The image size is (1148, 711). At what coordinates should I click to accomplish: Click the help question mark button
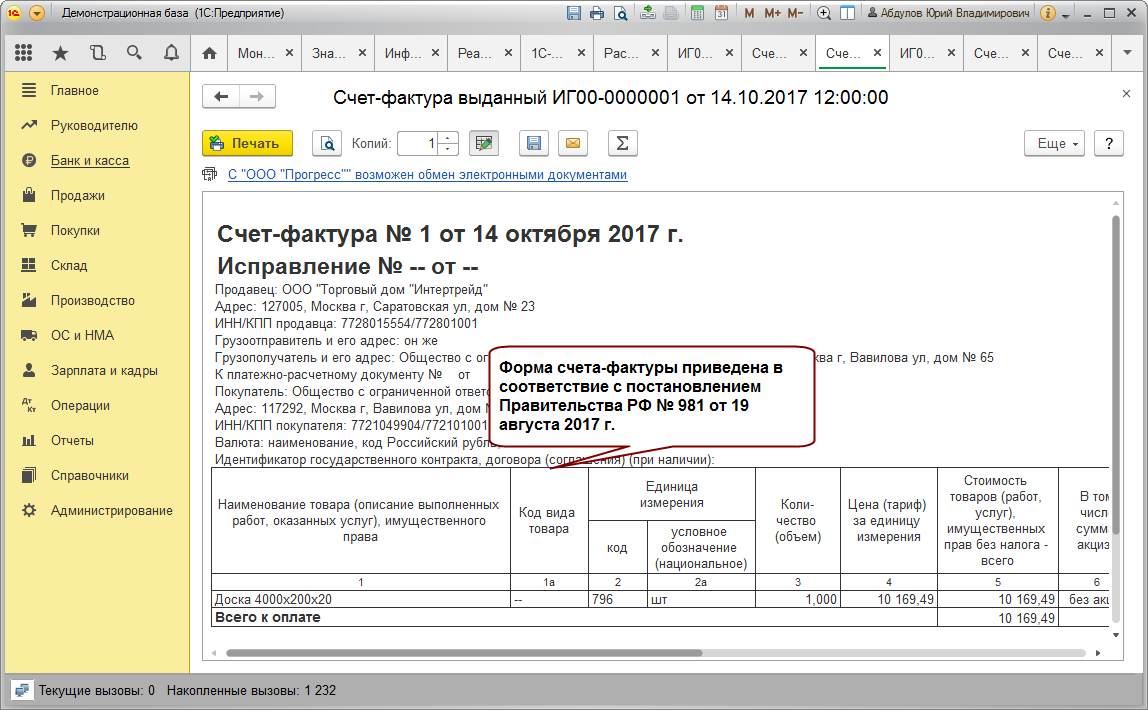pyautogui.click(x=1108, y=144)
